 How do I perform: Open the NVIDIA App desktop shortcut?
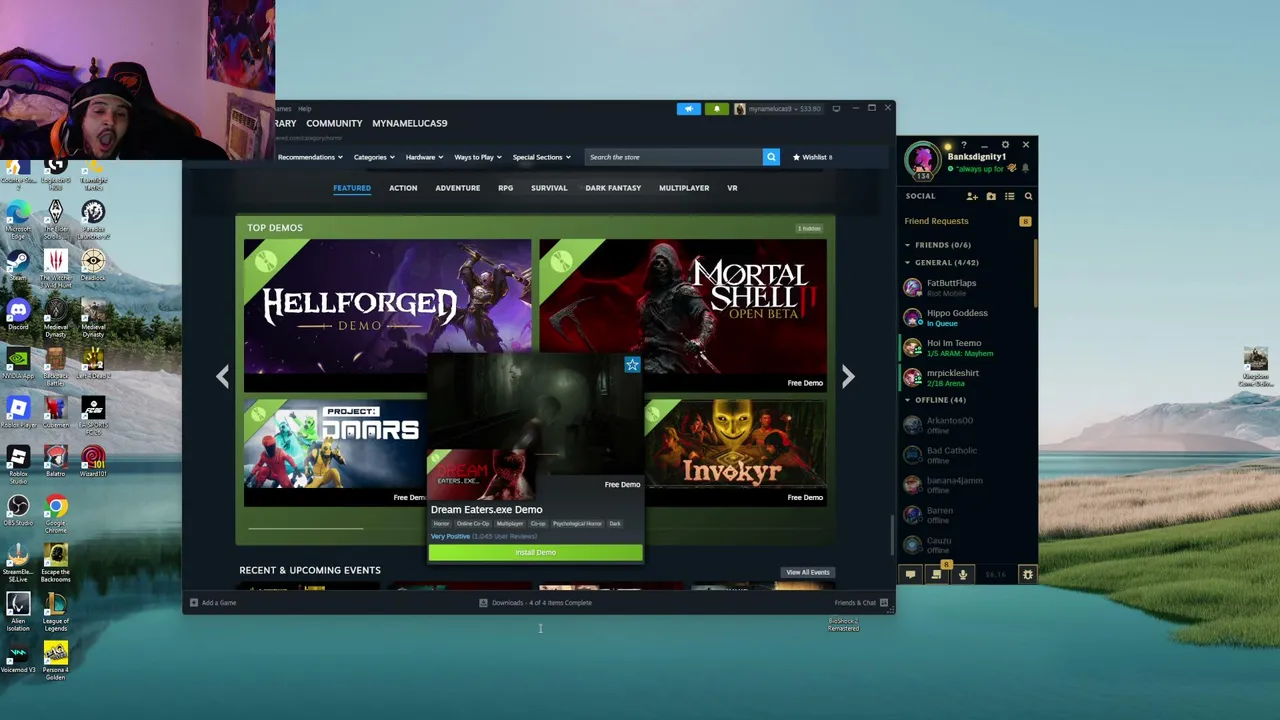click(x=18, y=363)
